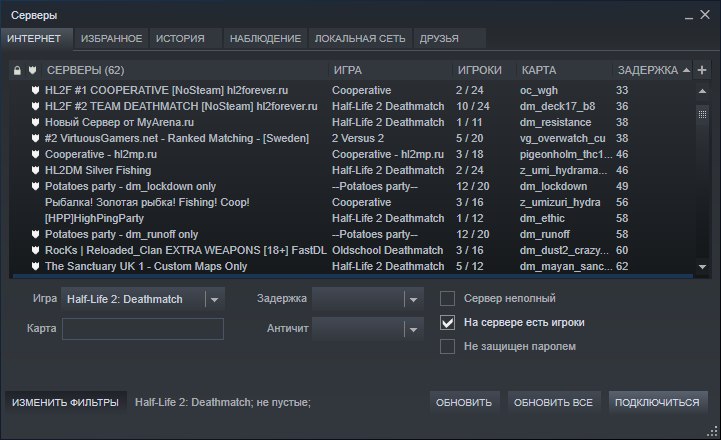The height and width of the screenshot is (440, 721).
Task: Enable the Не защищен паролем checkbox
Action: coord(447,346)
